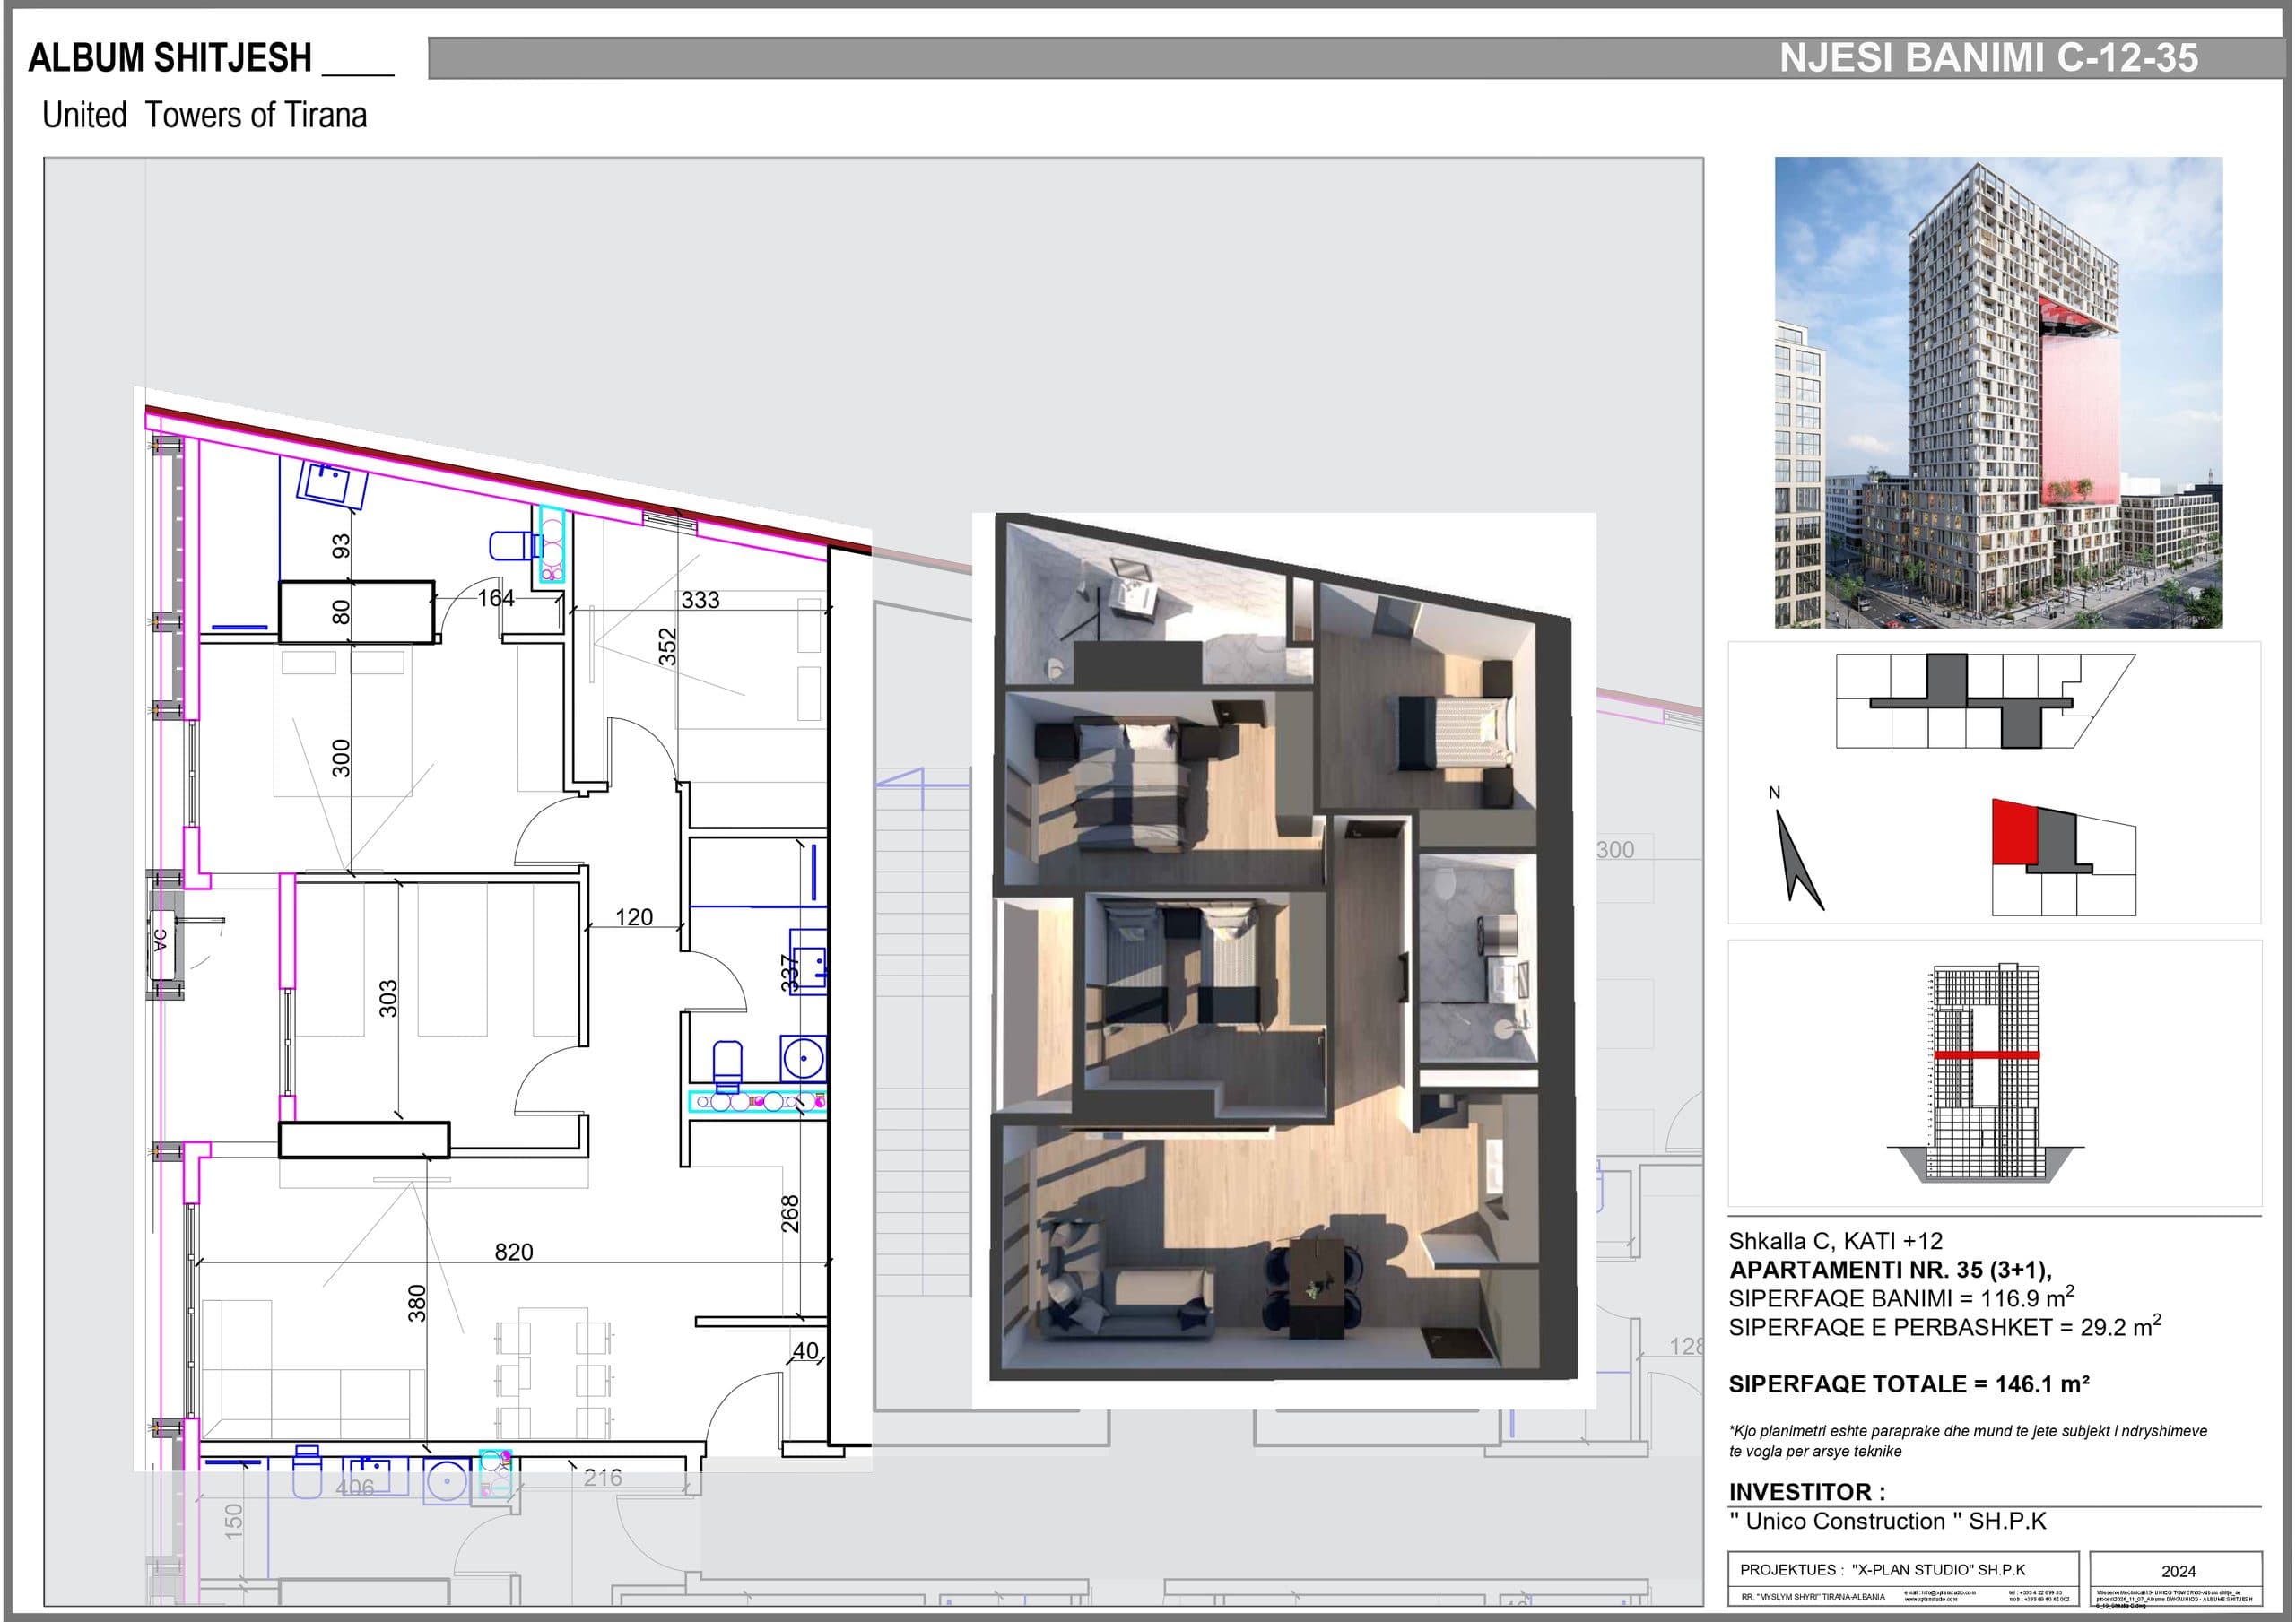
Task: Click the 'N' north label
Action: click(1775, 793)
